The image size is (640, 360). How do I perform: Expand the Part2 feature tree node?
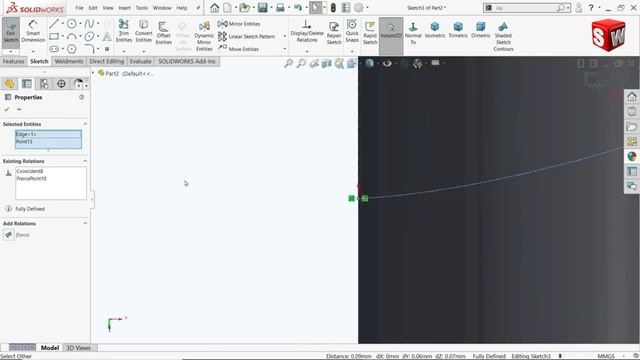coord(93,73)
